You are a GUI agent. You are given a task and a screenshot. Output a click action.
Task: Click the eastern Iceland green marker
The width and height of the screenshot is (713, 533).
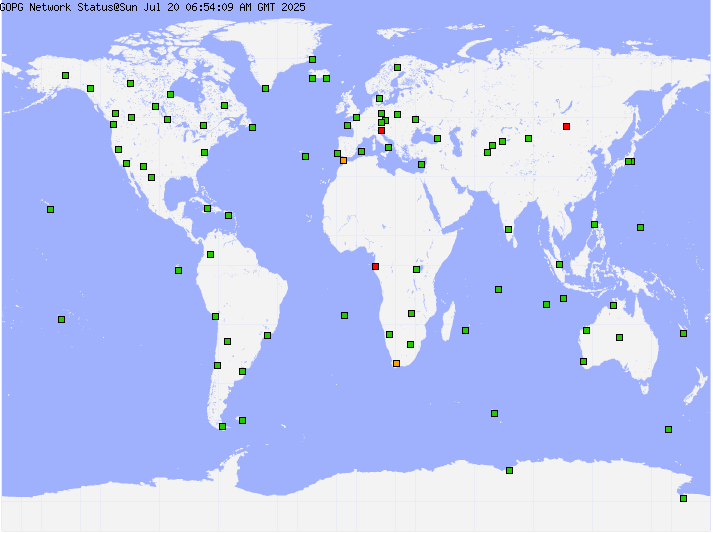pyautogui.click(x=326, y=79)
